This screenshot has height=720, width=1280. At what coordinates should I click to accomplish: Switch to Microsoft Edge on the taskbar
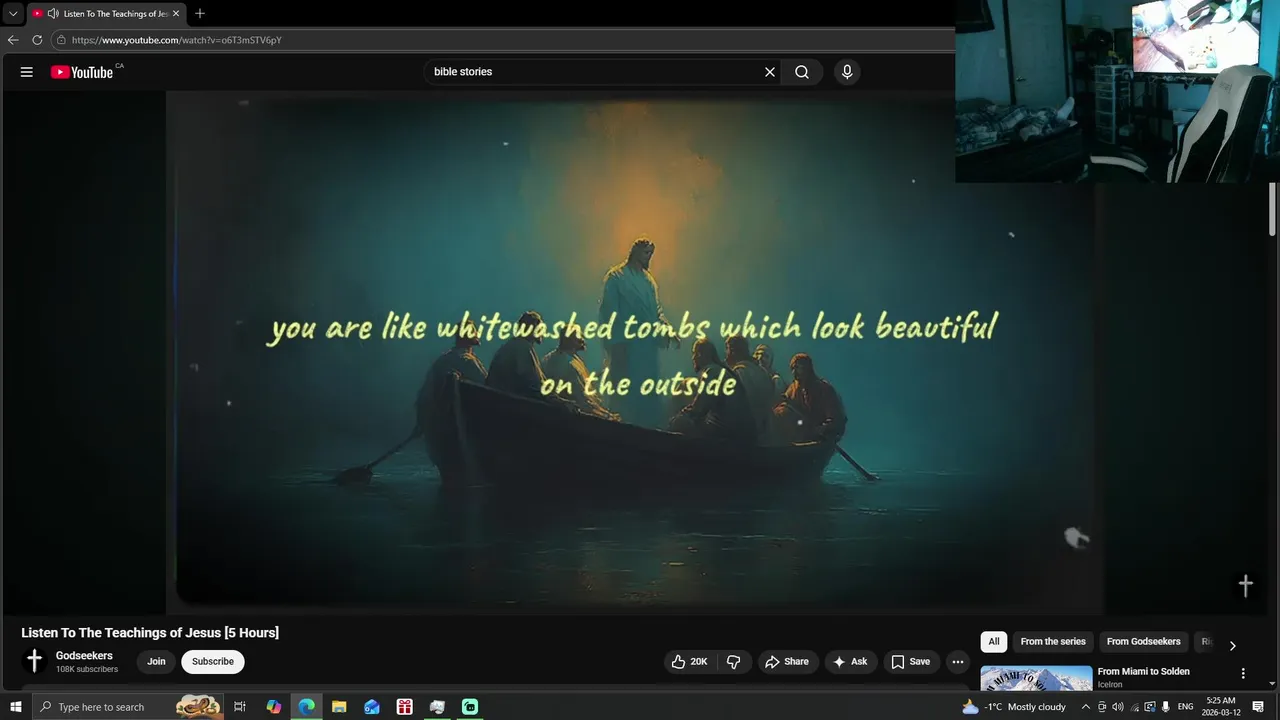pos(306,707)
